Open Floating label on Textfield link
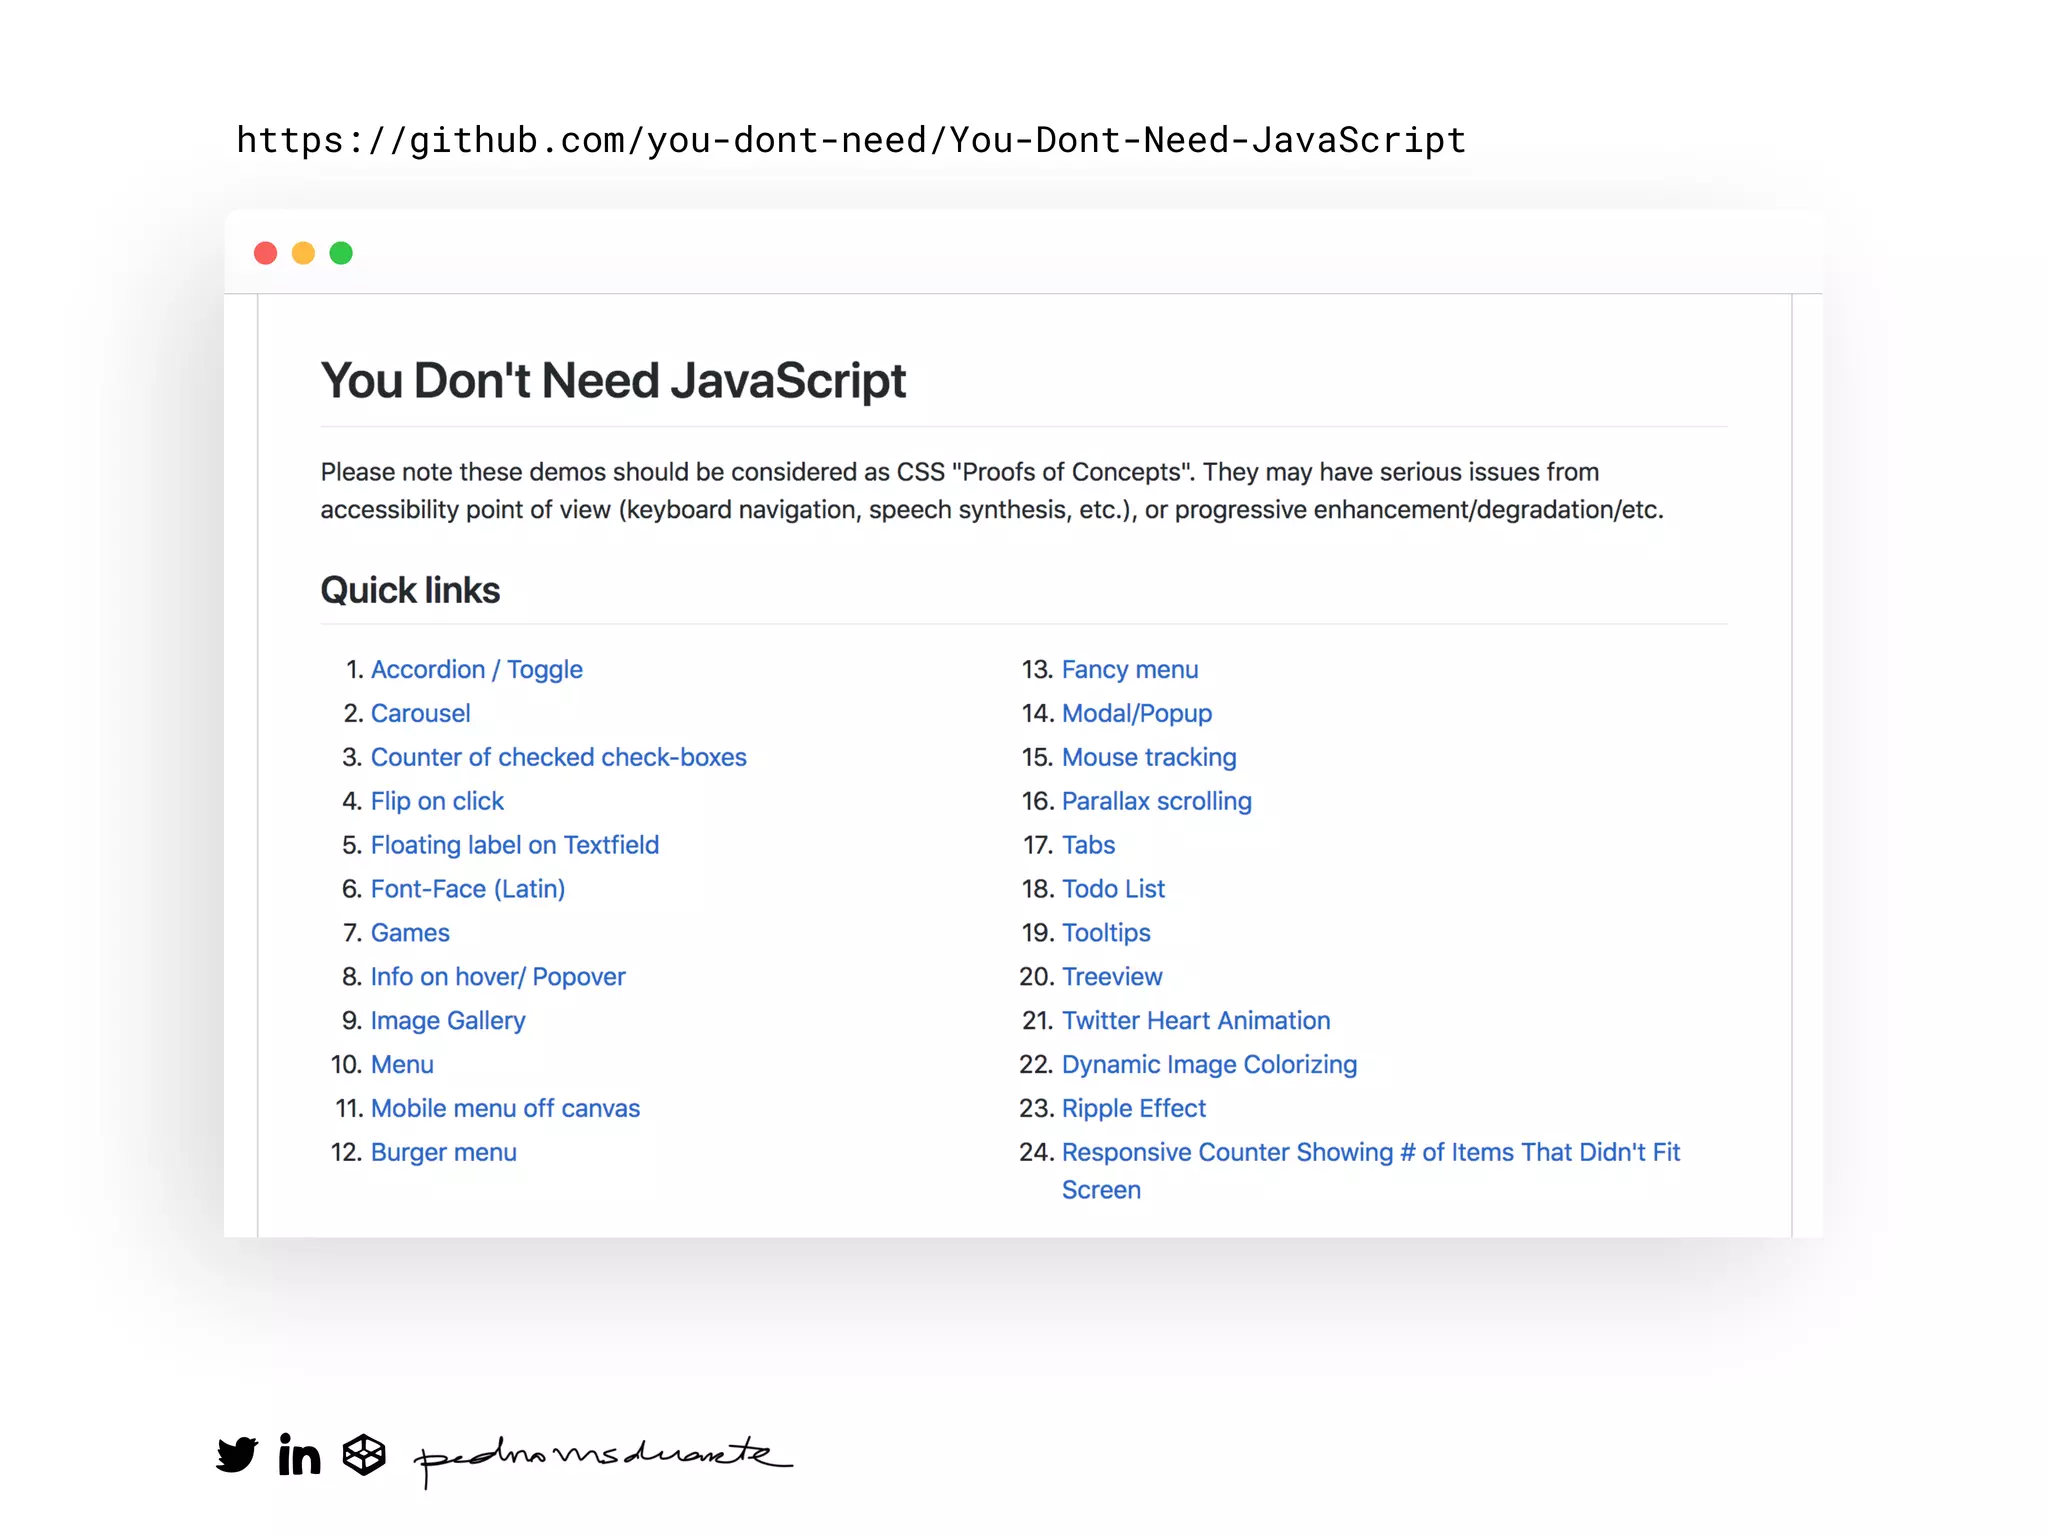Viewport: 2048px width, 1536px height. [x=514, y=845]
